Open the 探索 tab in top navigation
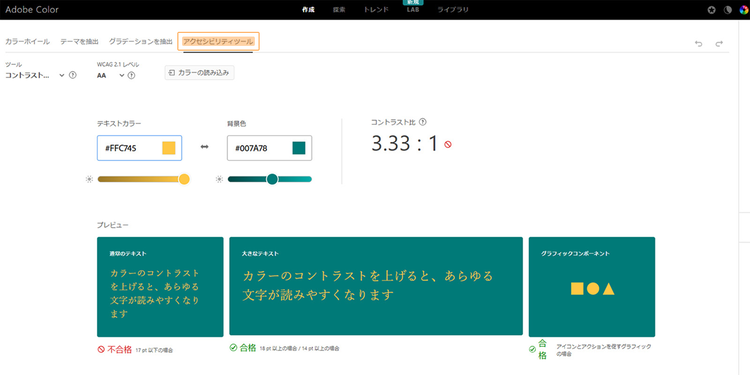The width and height of the screenshot is (750, 375). coord(339,10)
